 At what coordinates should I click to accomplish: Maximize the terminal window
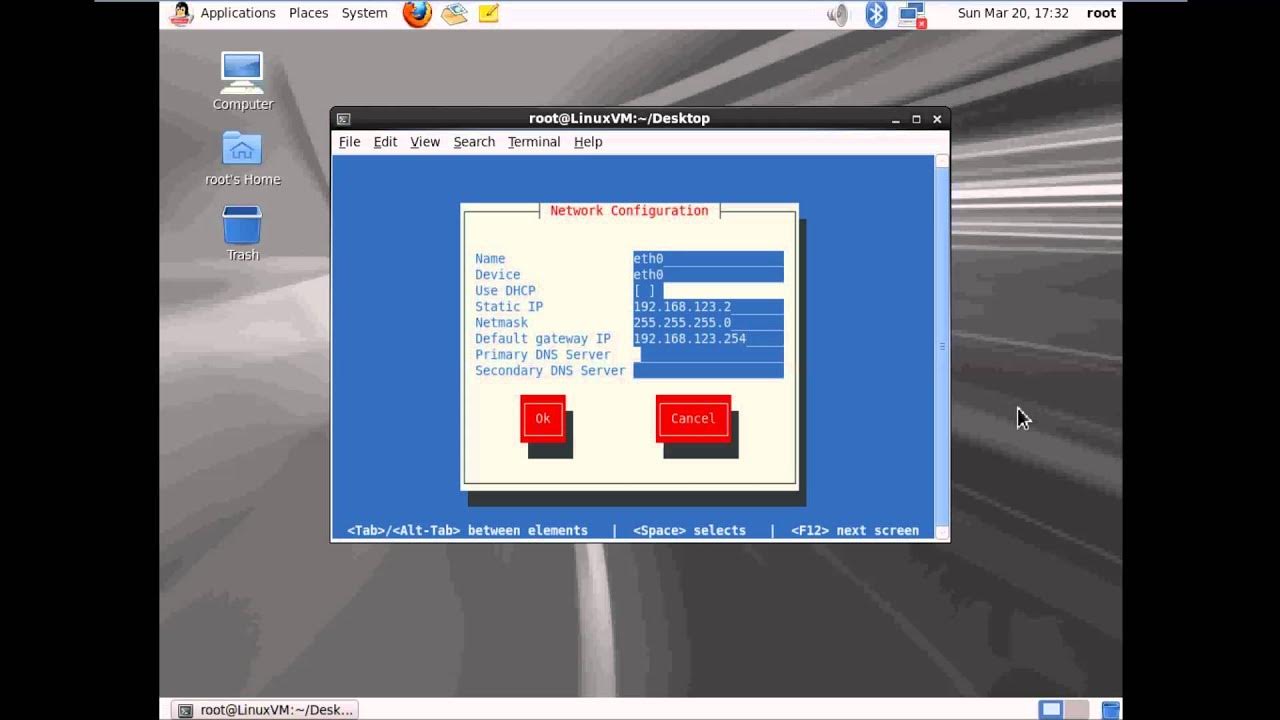[x=916, y=119]
